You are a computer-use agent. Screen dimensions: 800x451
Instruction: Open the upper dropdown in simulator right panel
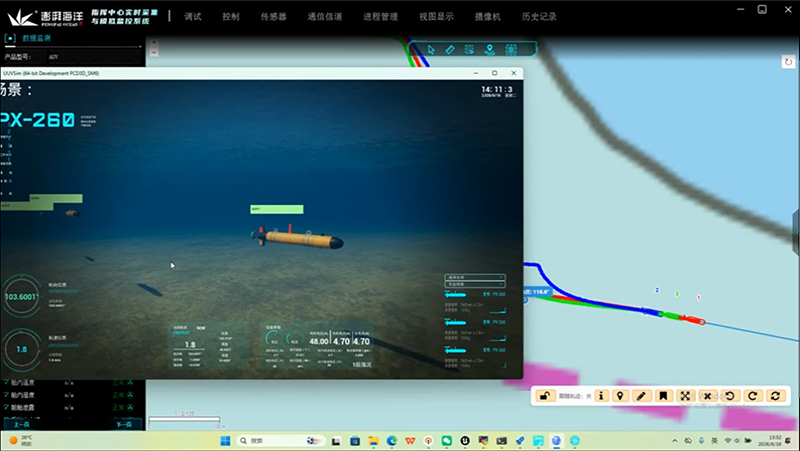475,278
